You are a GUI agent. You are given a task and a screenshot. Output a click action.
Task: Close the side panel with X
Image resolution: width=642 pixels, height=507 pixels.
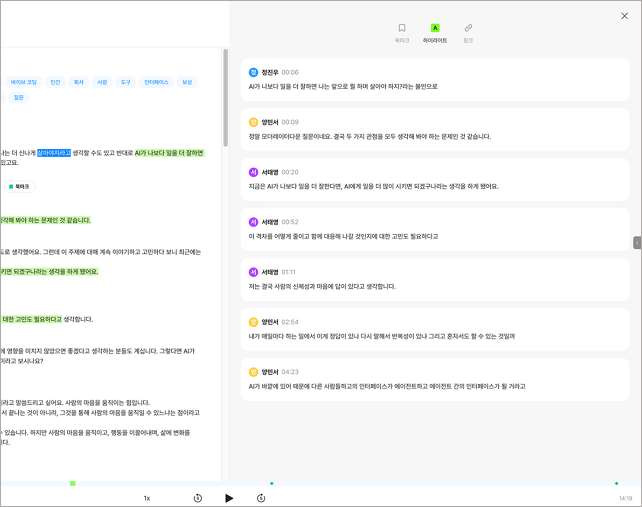tap(624, 16)
